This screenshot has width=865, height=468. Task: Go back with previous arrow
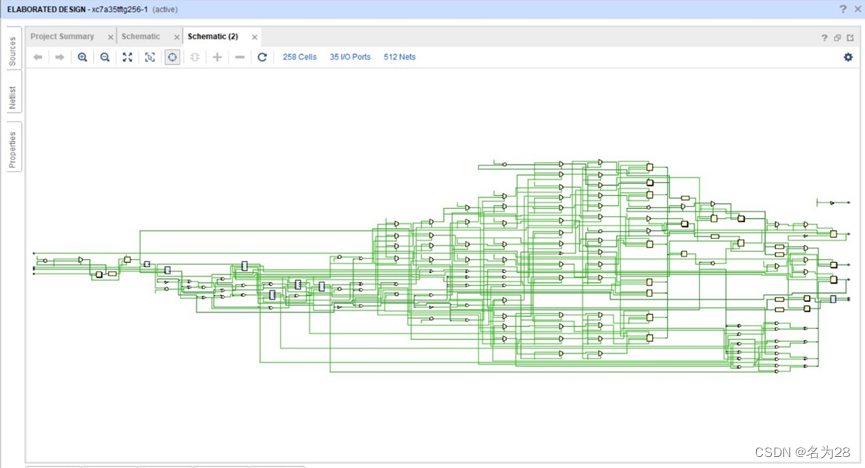click(x=38, y=57)
